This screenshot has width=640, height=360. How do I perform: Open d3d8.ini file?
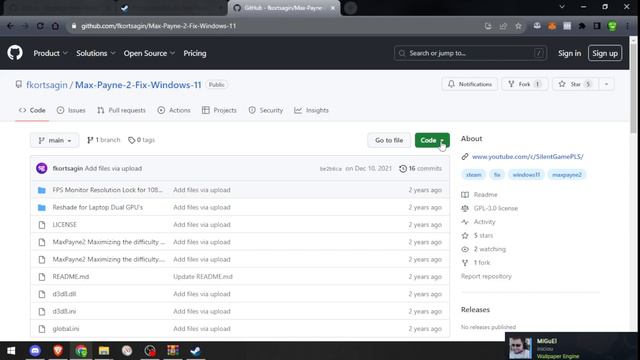(x=64, y=311)
